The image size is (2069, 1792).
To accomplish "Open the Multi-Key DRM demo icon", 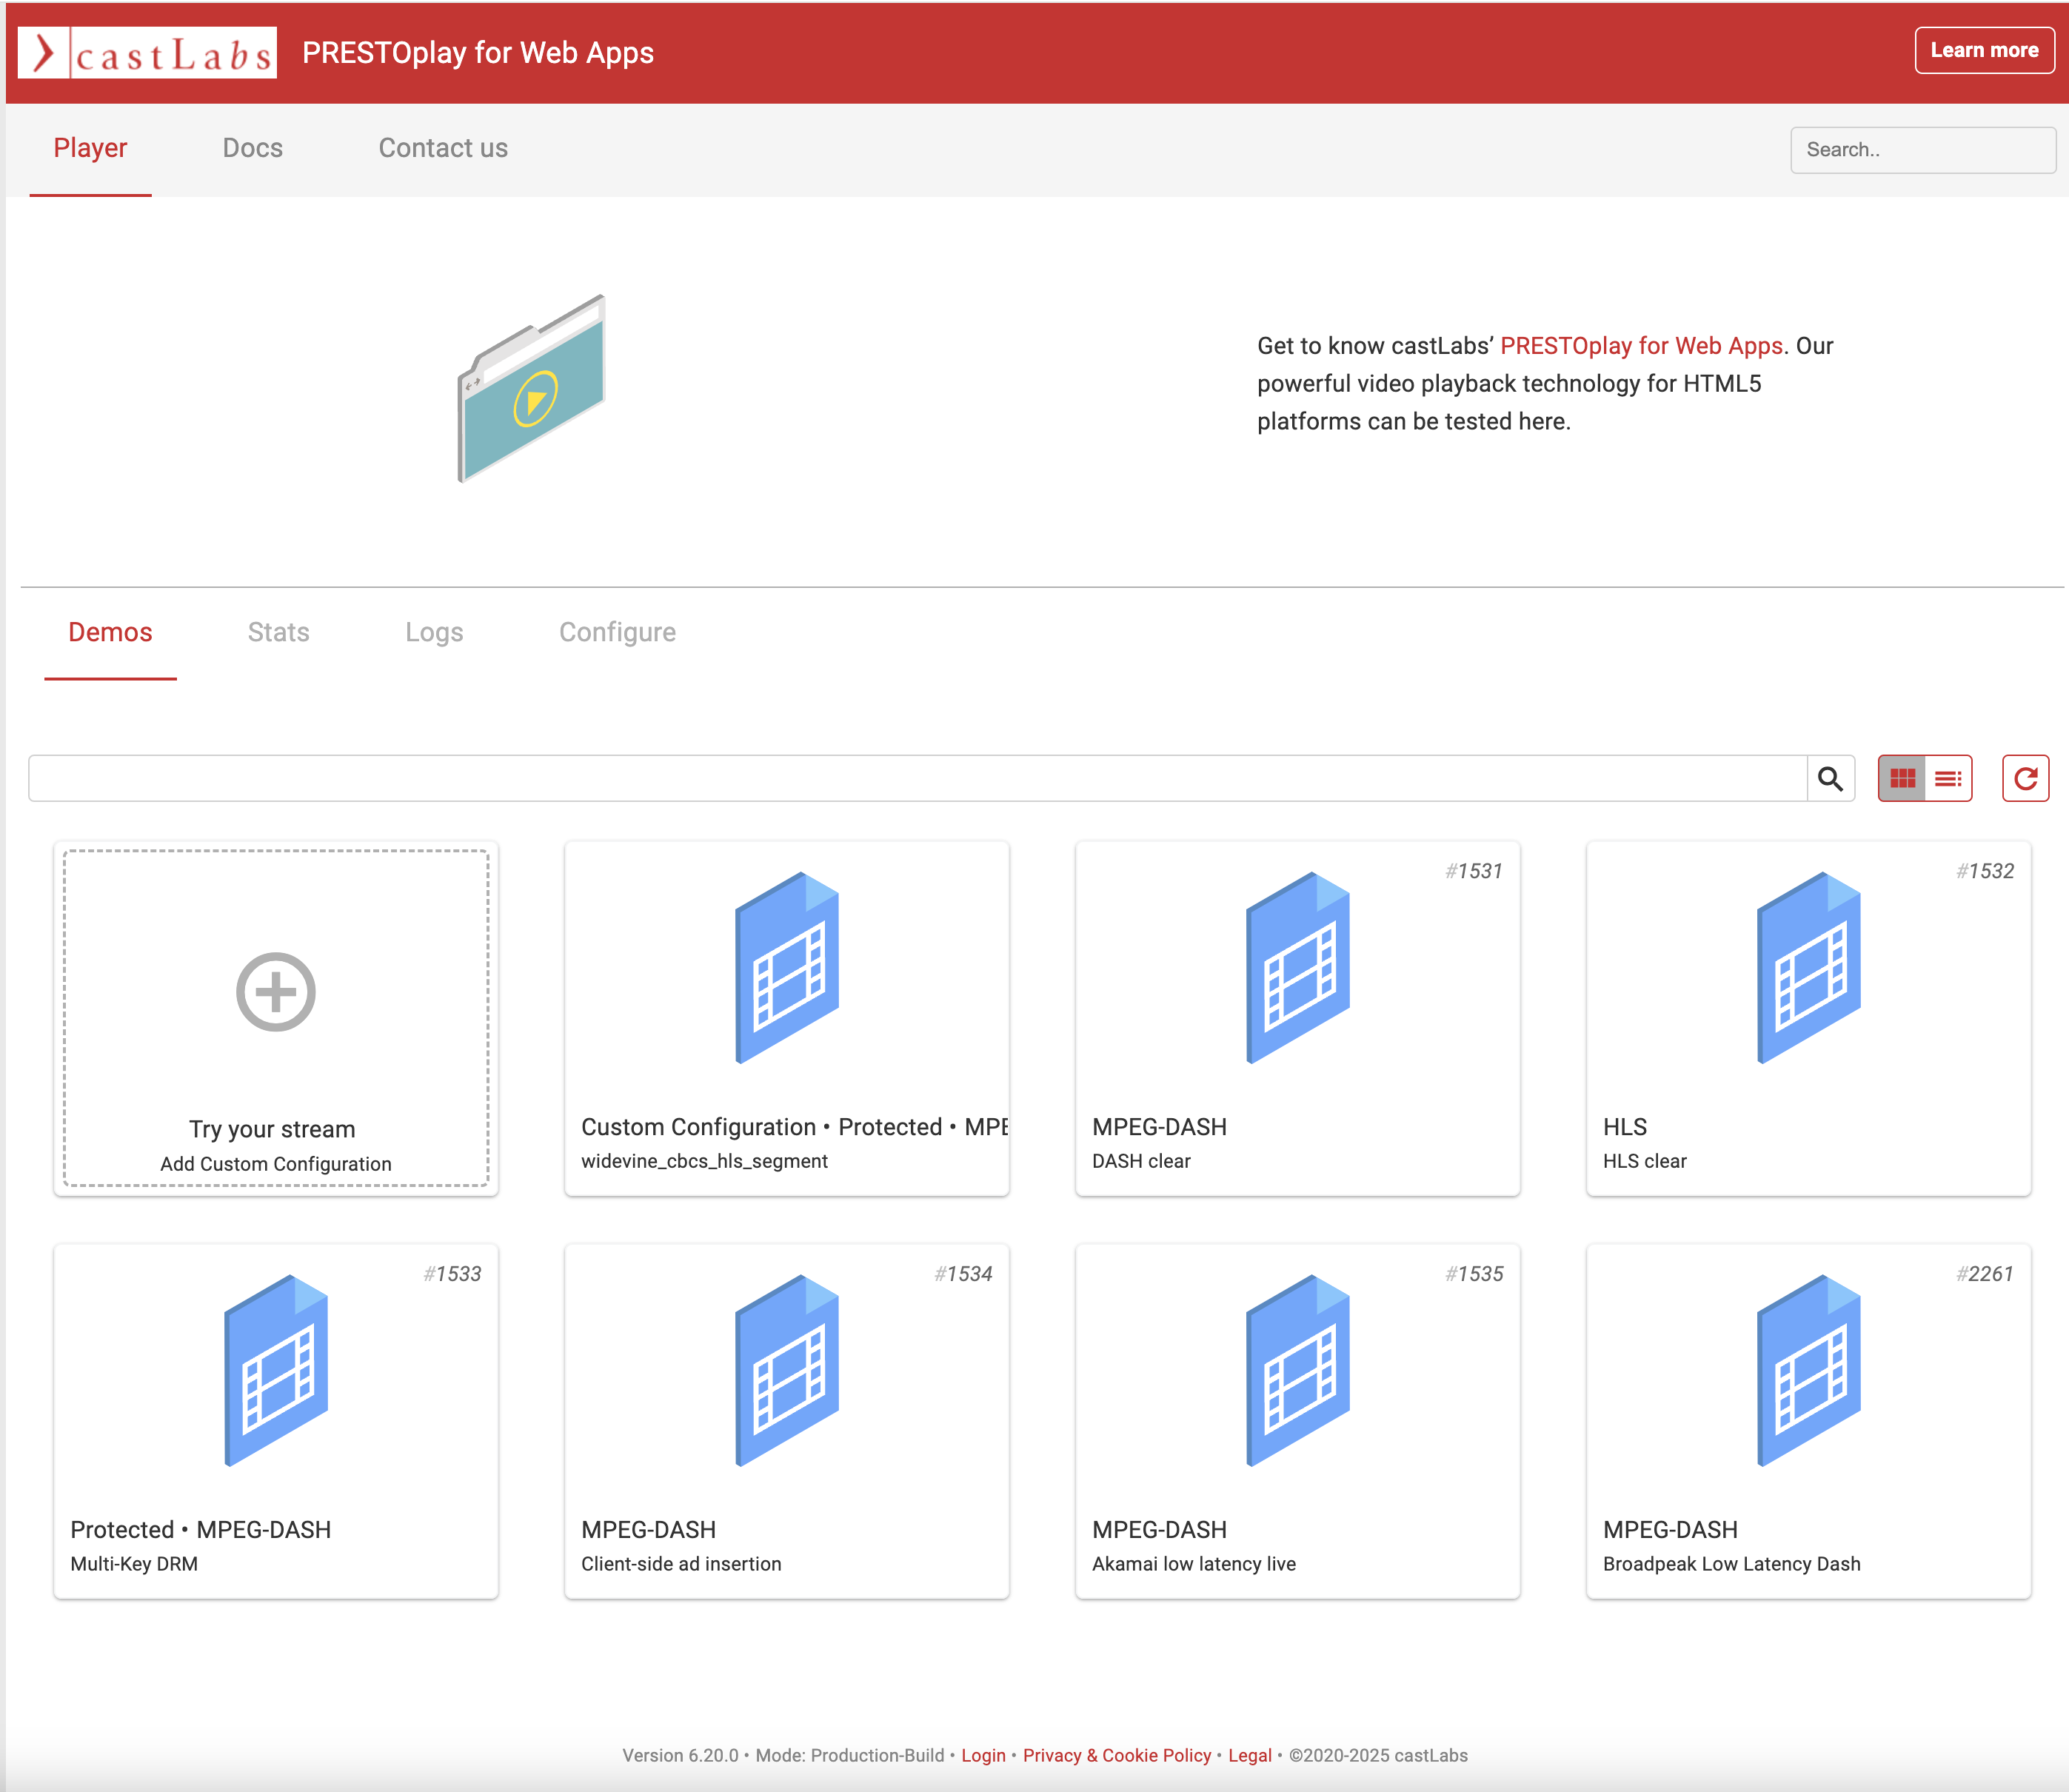I will point(275,1370).
